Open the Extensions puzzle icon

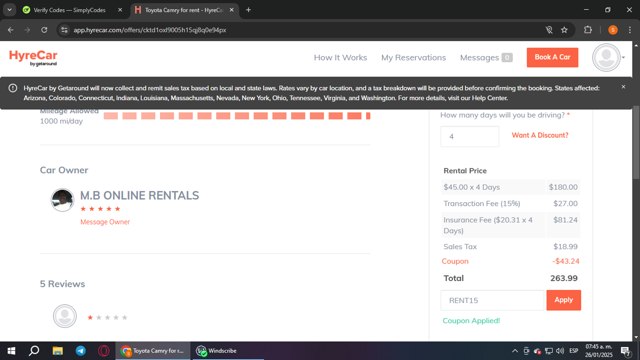pos(588,30)
